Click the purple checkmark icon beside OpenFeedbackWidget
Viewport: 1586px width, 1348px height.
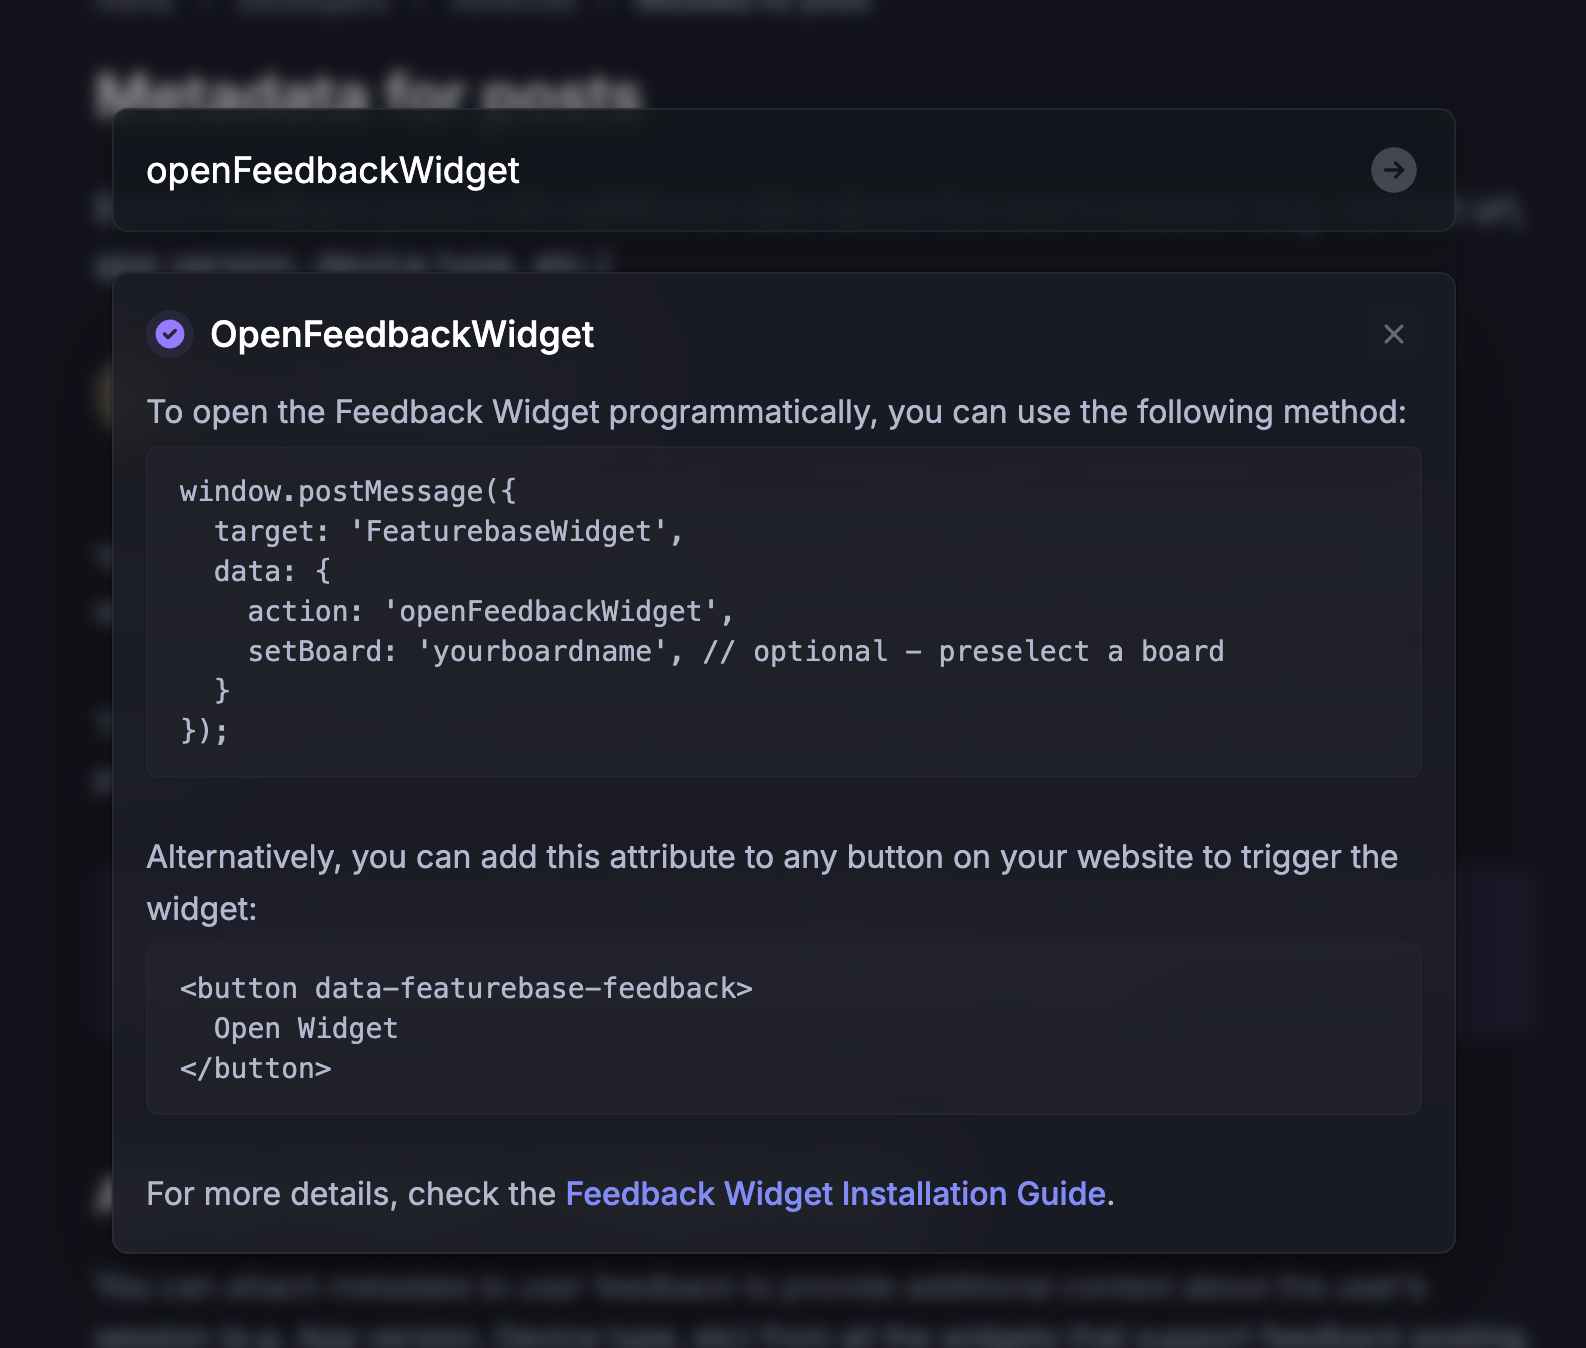[x=170, y=334]
